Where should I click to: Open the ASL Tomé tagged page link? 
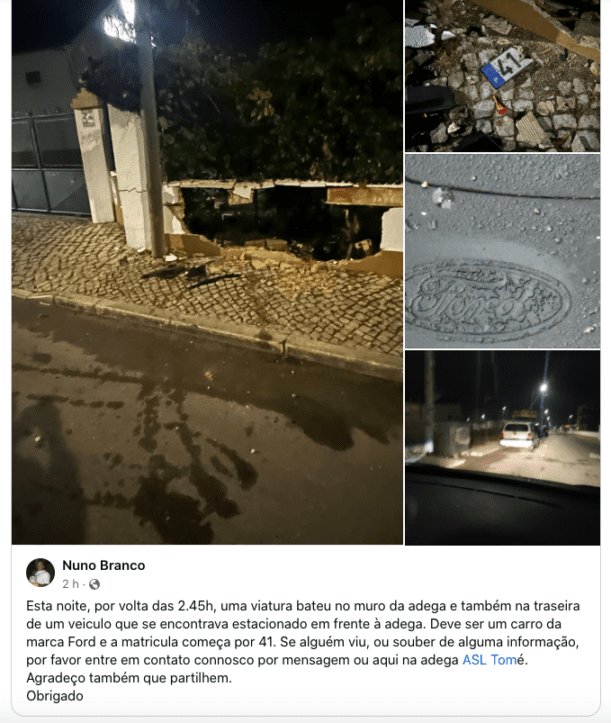[x=493, y=660]
